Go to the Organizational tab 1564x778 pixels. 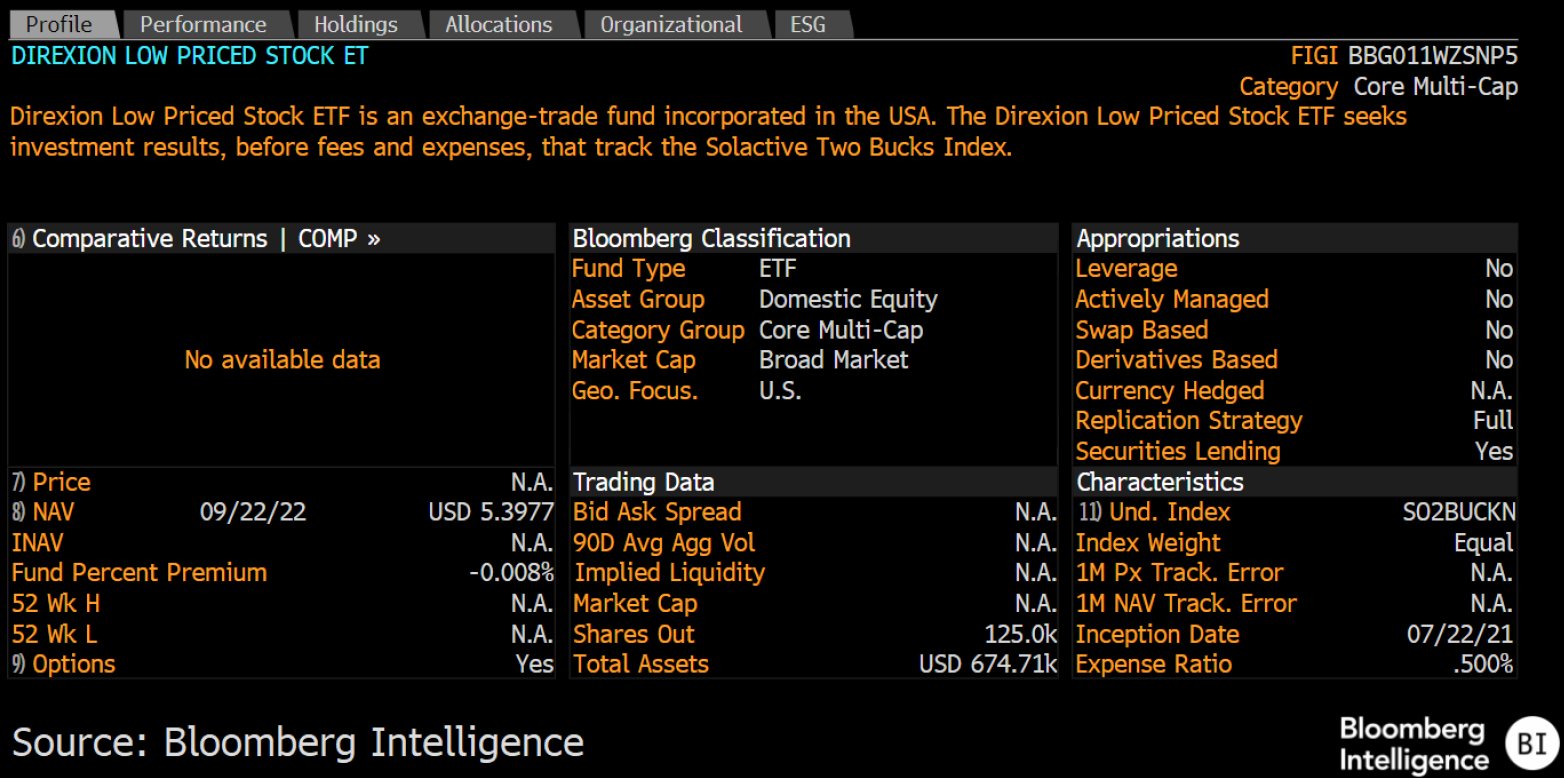pyautogui.click(x=671, y=25)
